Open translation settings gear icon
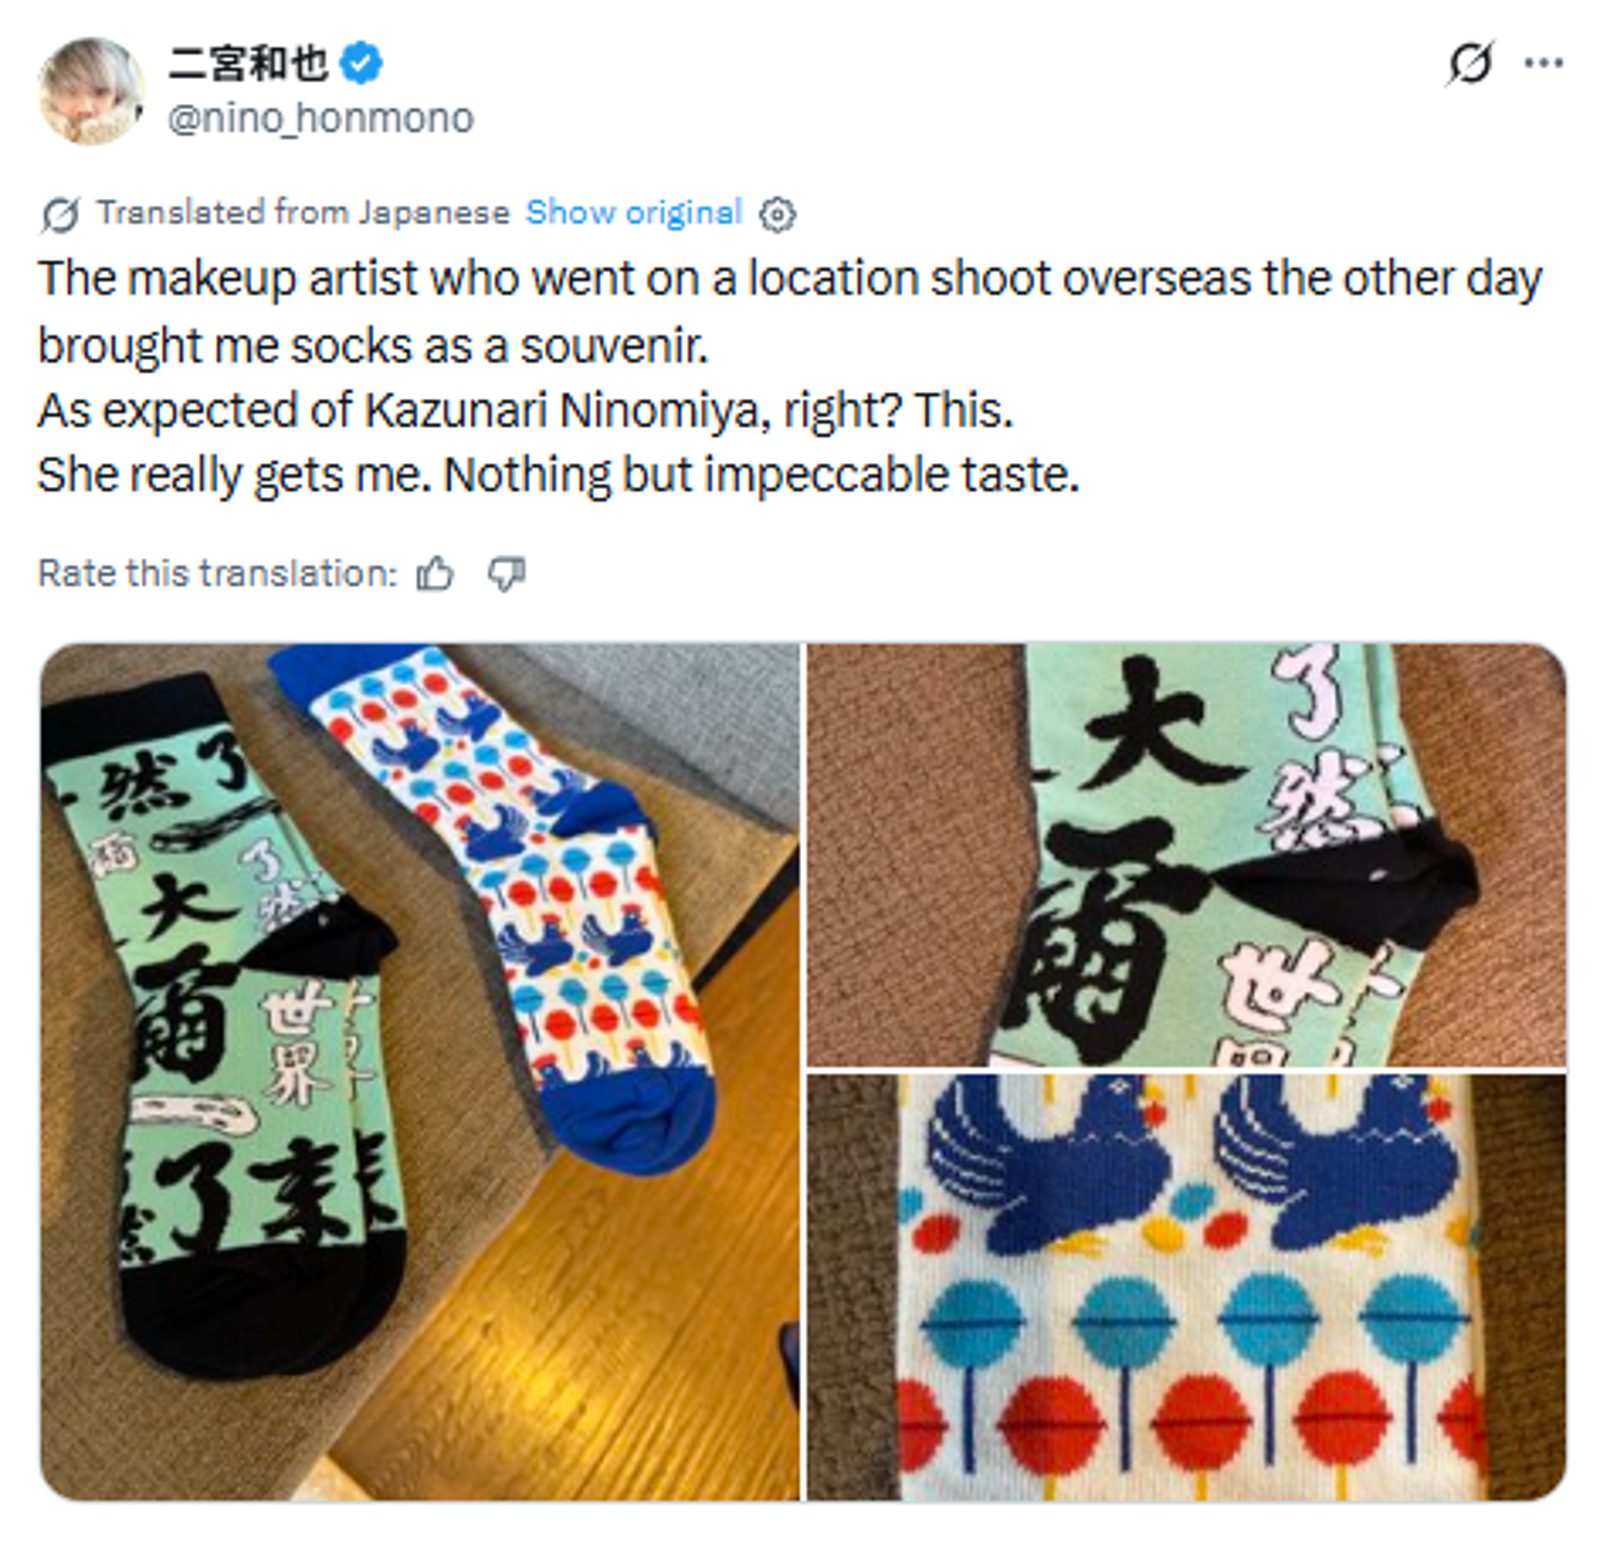This screenshot has height=1545, width=1600. tap(777, 214)
